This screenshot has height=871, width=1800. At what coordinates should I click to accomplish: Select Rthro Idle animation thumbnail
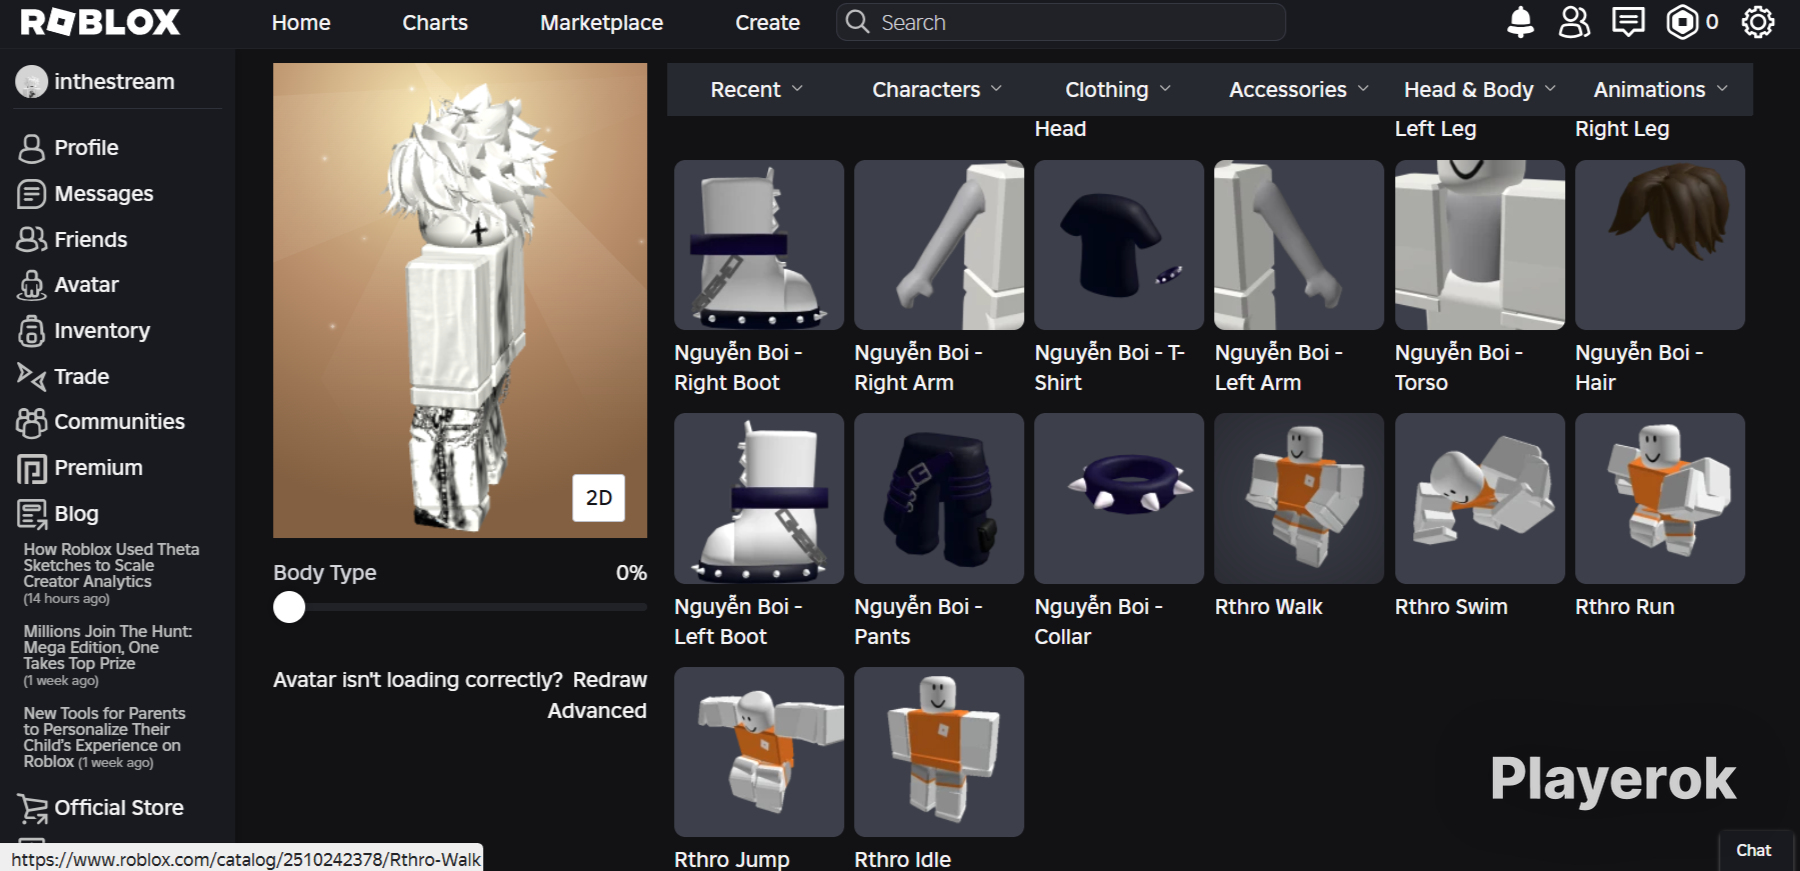tap(939, 752)
